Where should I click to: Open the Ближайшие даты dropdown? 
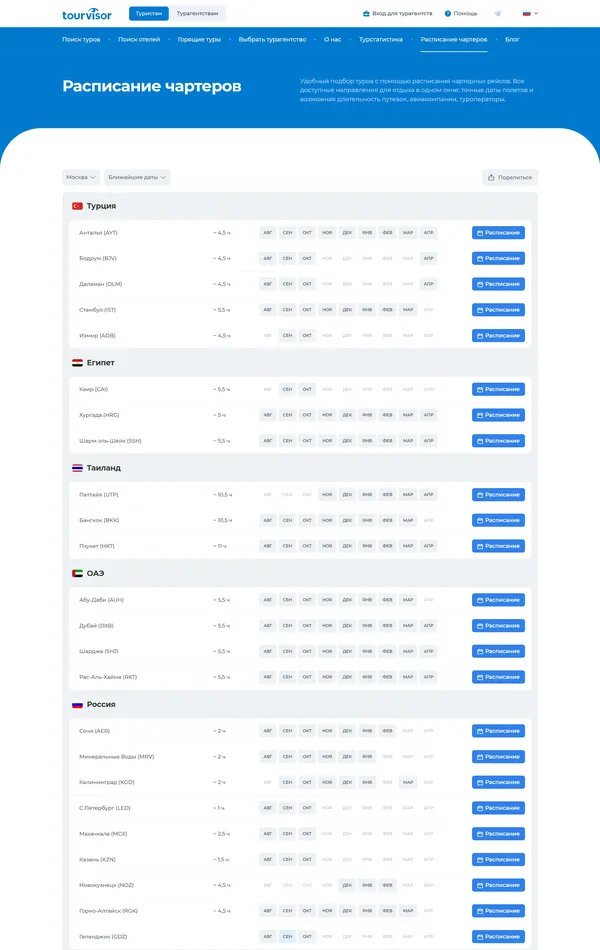point(136,177)
